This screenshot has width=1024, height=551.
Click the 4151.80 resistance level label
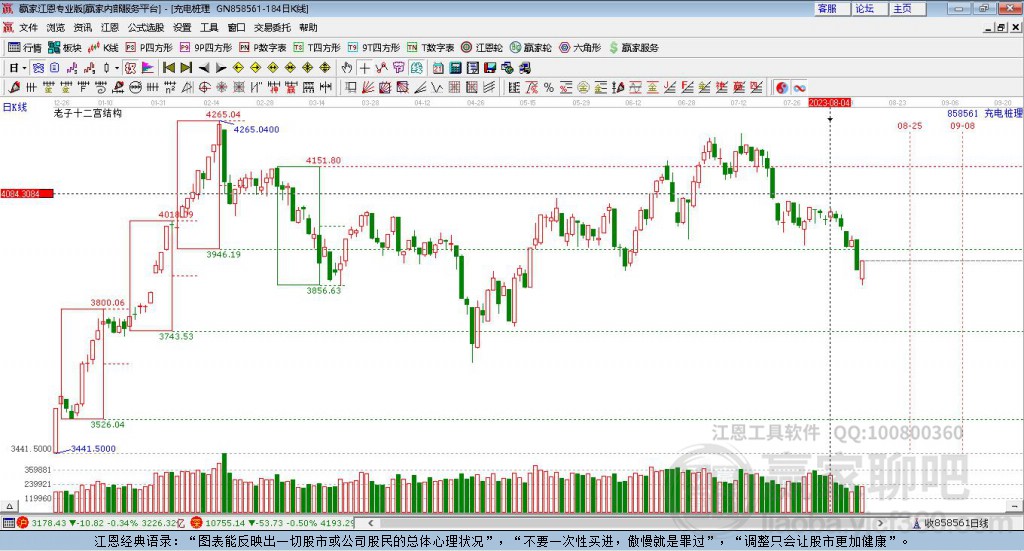(323, 160)
